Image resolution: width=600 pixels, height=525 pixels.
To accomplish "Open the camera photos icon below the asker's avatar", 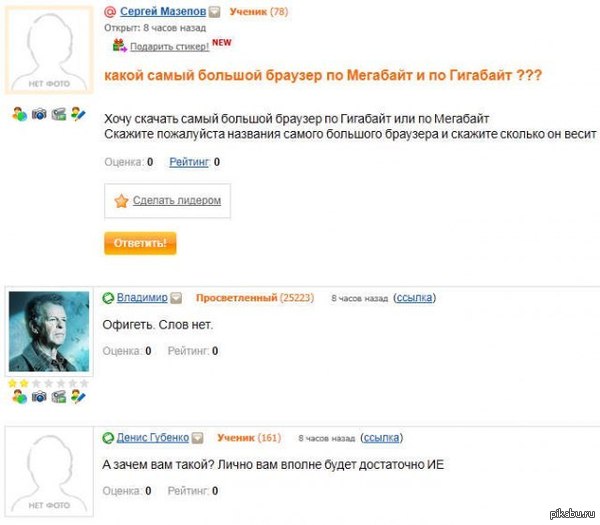I will coord(38,115).
